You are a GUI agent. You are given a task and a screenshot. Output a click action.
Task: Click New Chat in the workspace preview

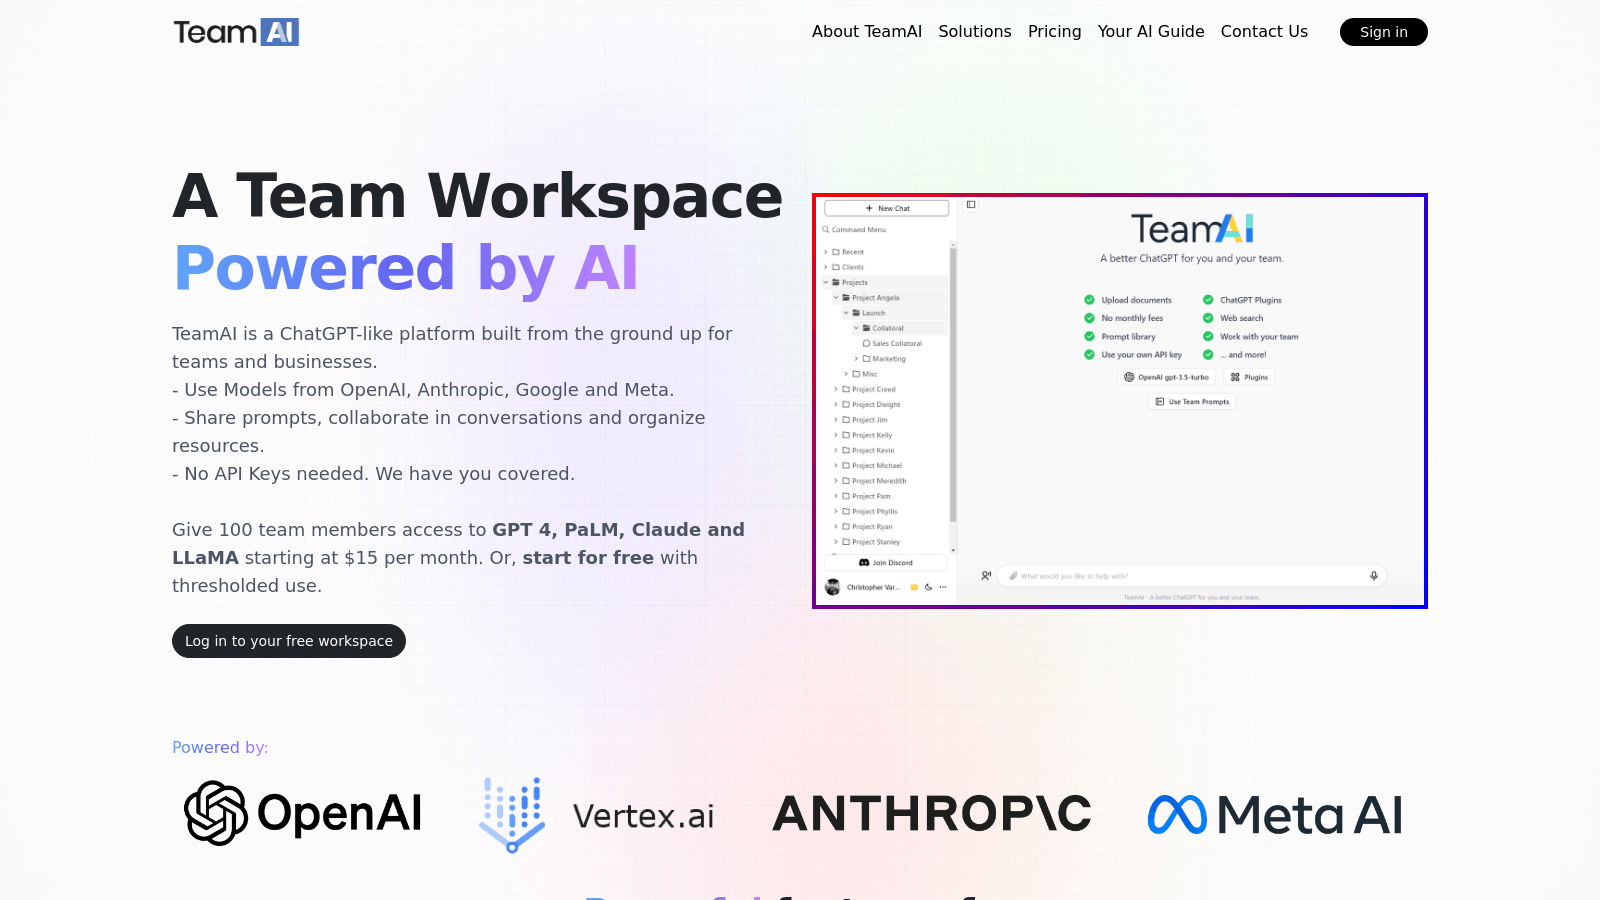886,208
